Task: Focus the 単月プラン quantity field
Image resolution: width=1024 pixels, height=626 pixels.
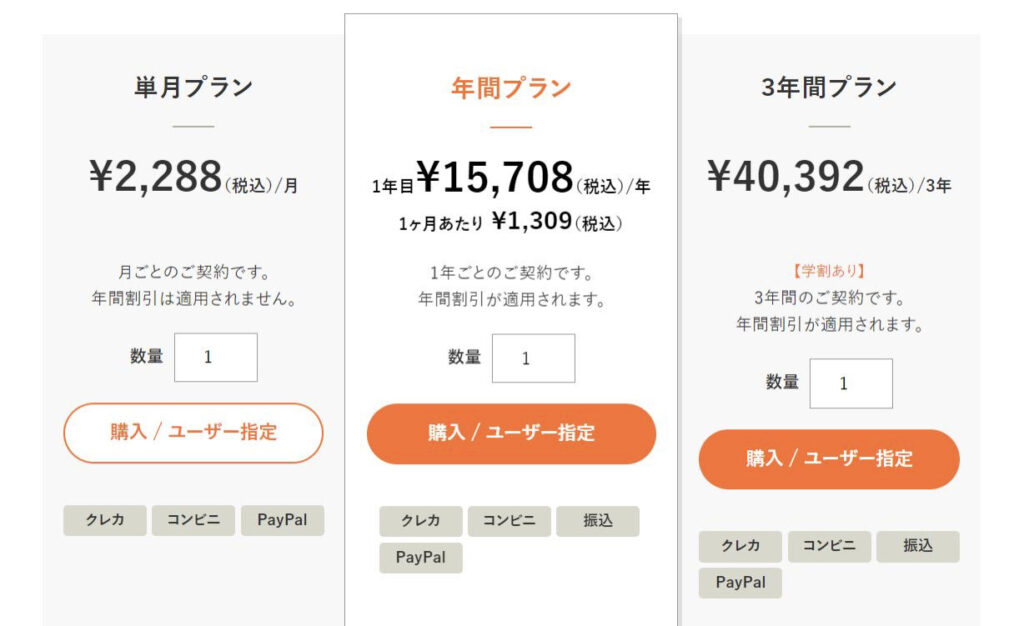Action: point(216,357)
